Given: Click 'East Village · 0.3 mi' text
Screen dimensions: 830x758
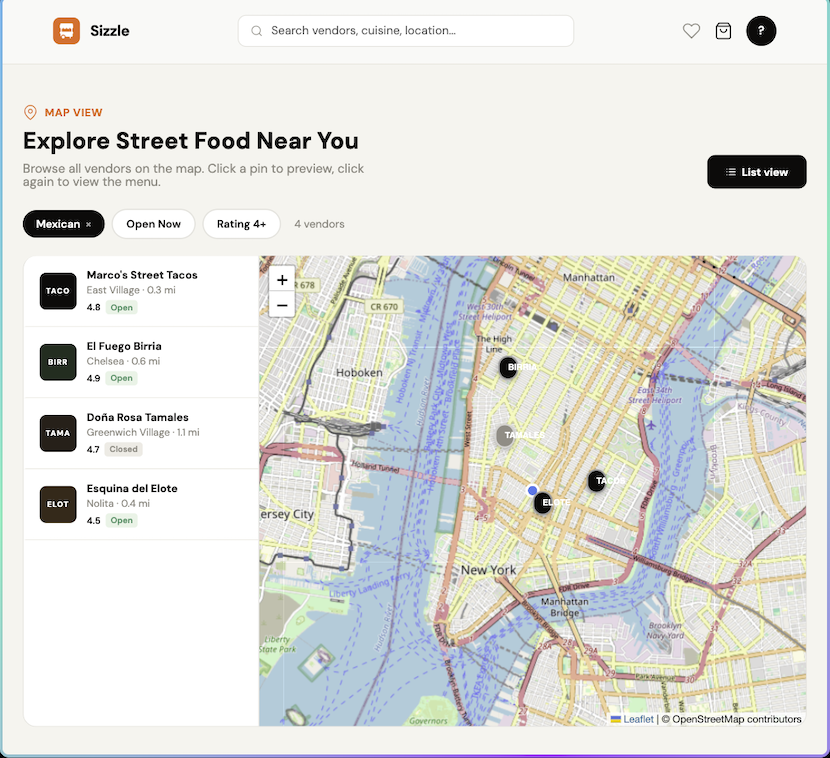Looking at the screenshot, I should pyautogui.click(x=131, y=290).
